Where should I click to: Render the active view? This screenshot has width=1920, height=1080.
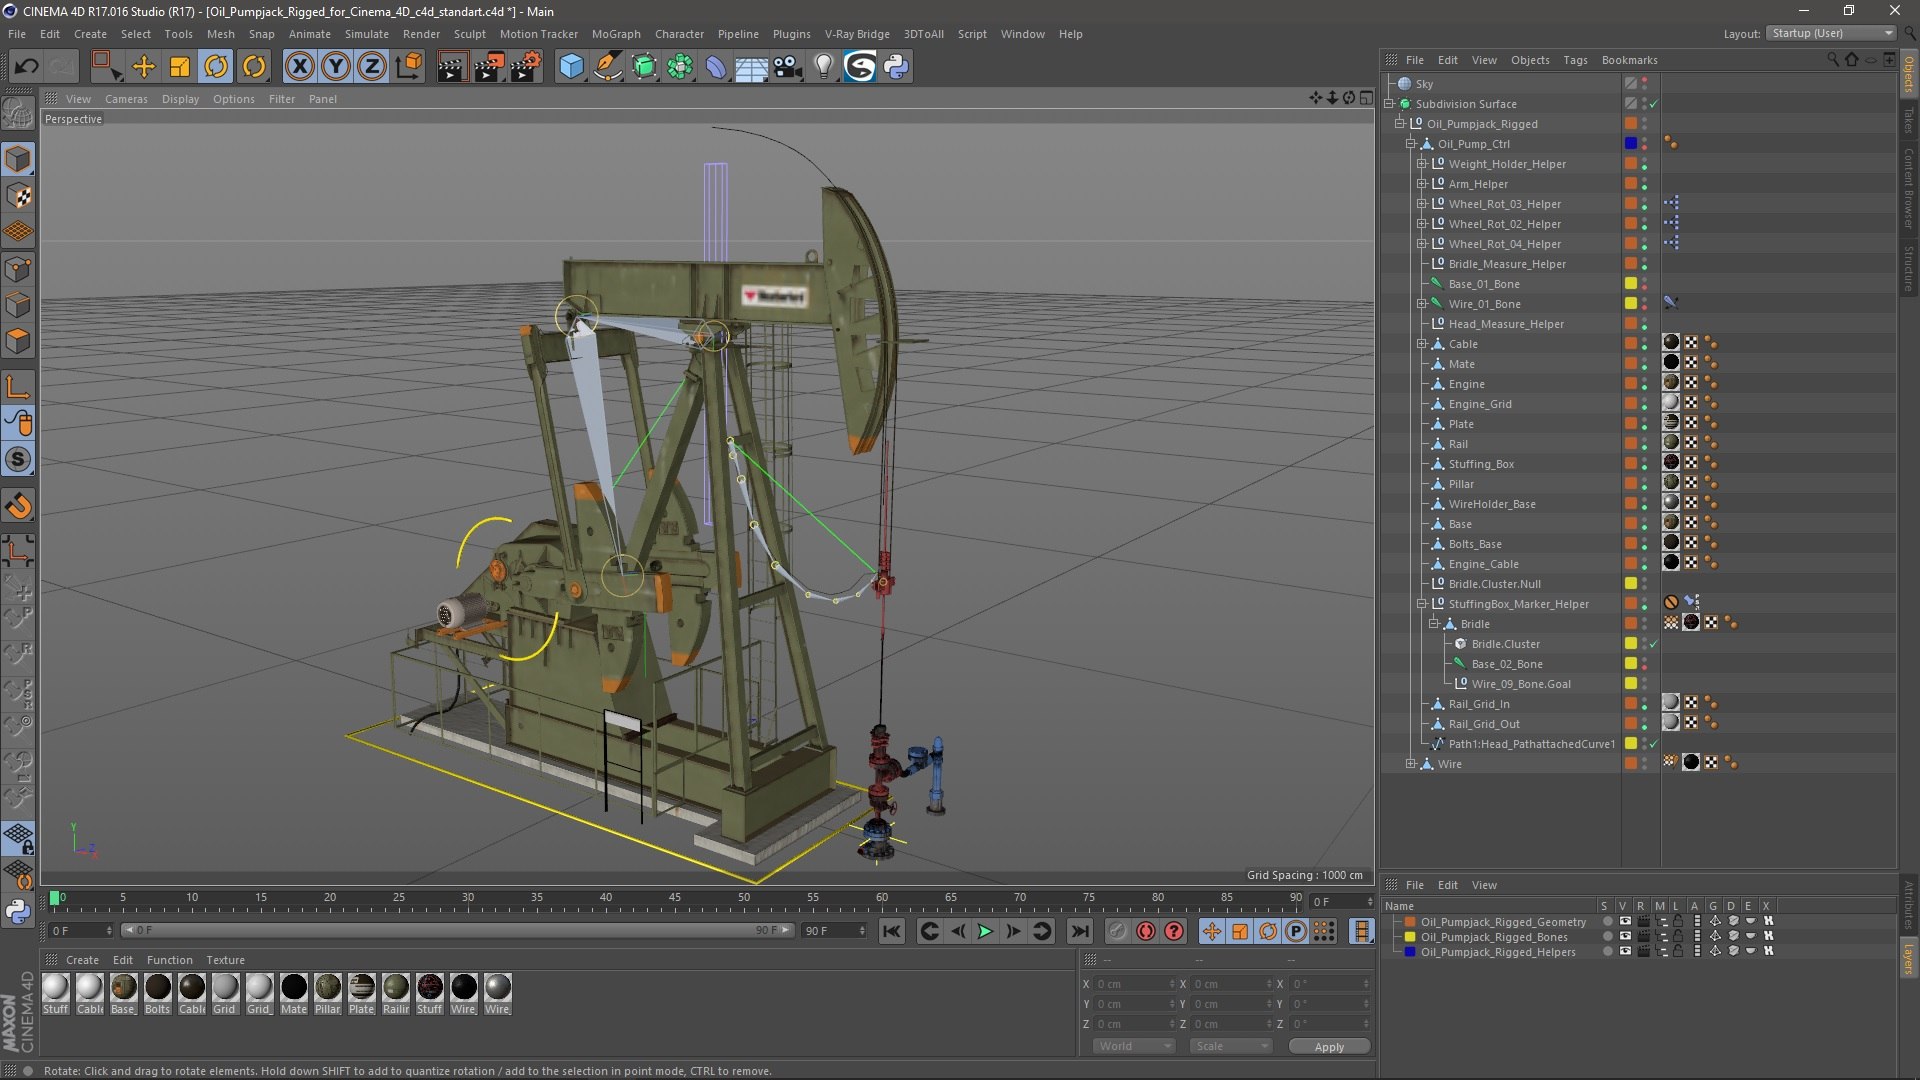(x=452, y=67)
